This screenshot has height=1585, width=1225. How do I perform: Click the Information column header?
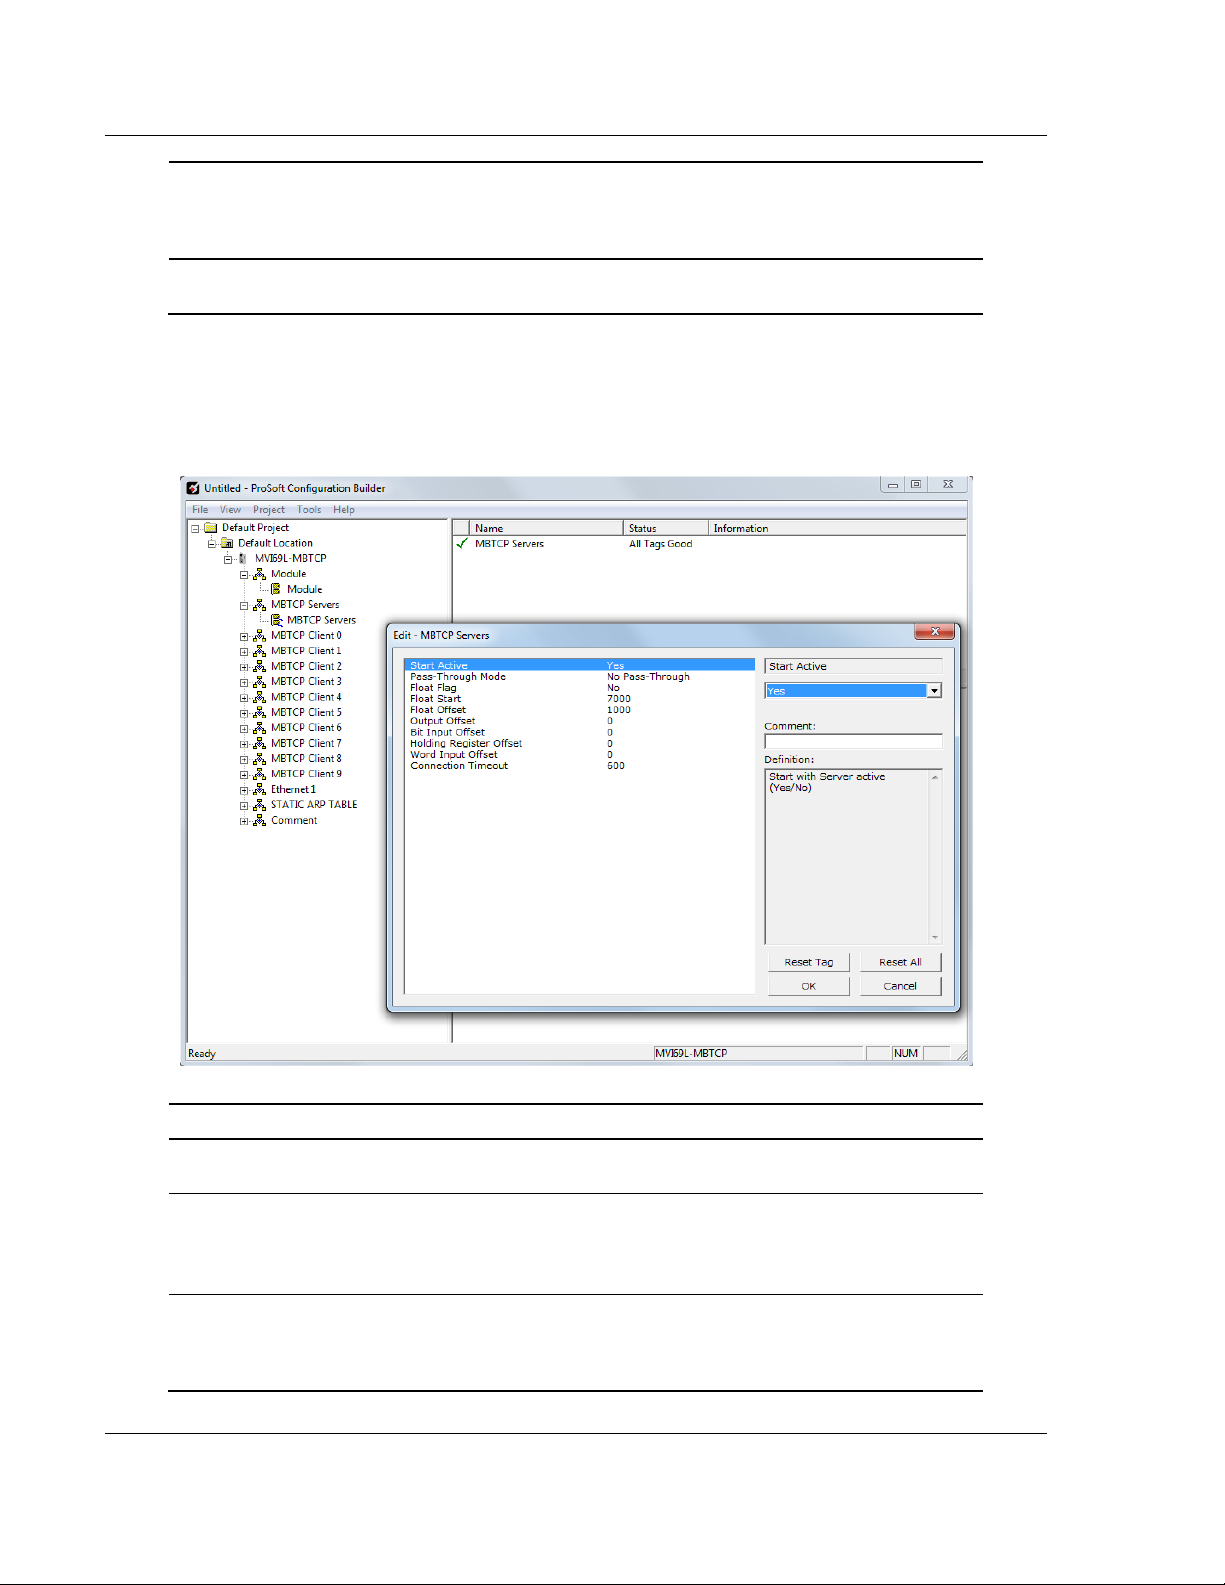click(837, 528)
